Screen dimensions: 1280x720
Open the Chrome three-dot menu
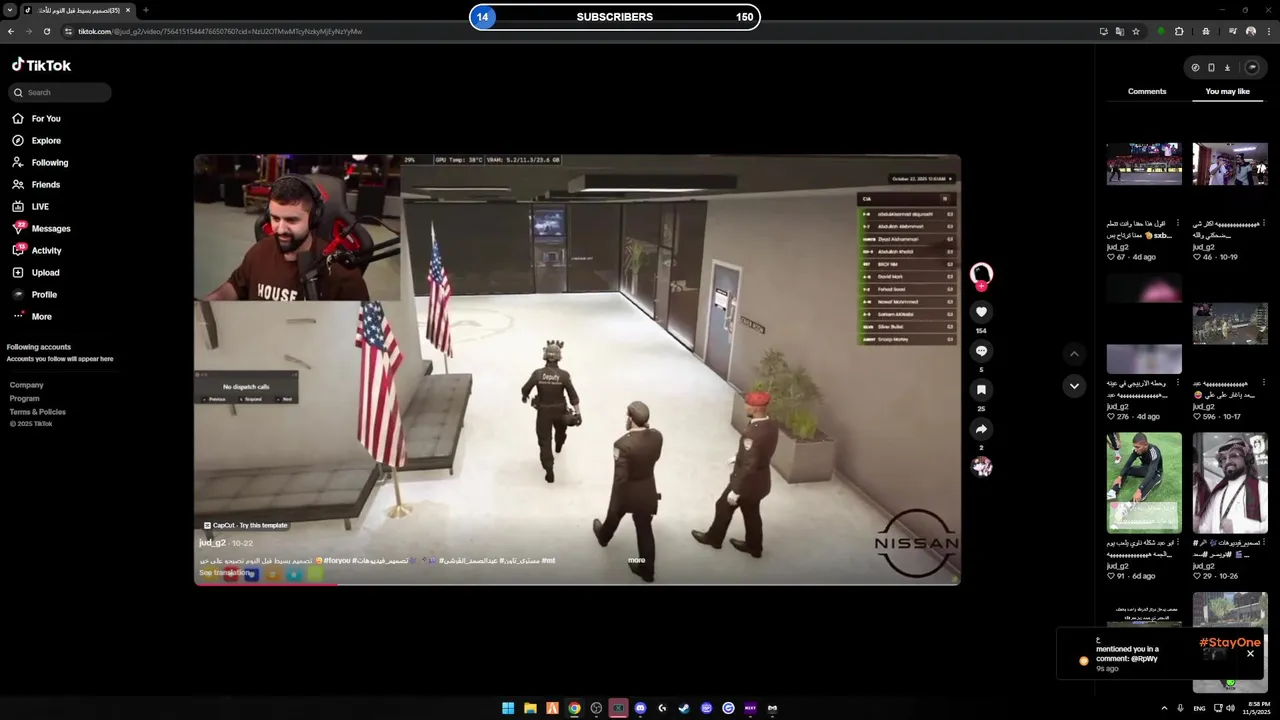(x=1267, y=31)
